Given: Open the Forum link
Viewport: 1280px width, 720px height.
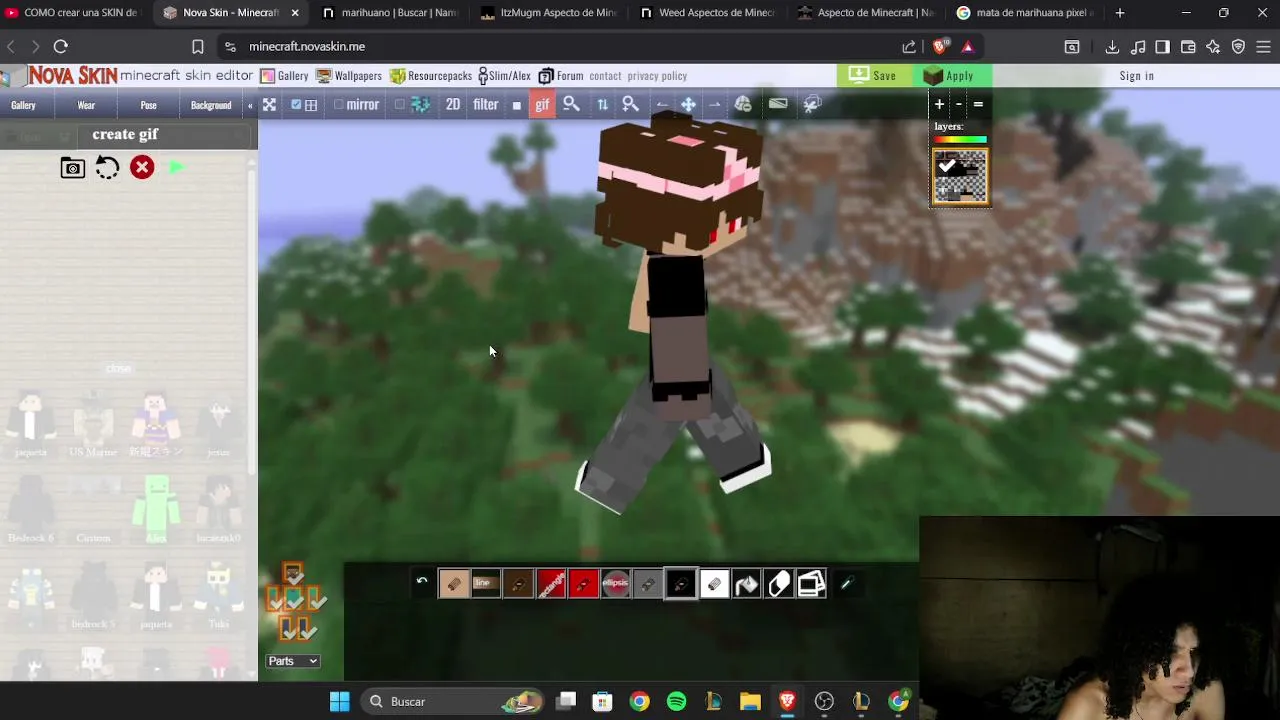Looking at the screenshot, I should point(561,76).
